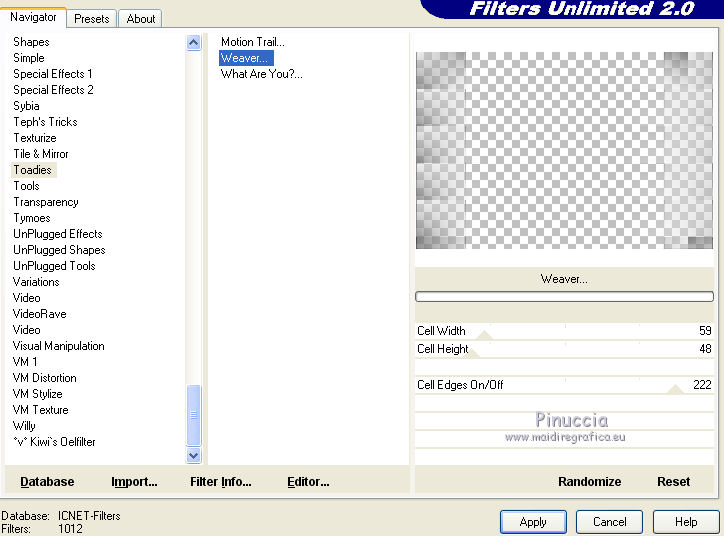Viewport: 724px width, 536px height.
Task: Select VM Distortion category
Action: (x=44, y=378)
